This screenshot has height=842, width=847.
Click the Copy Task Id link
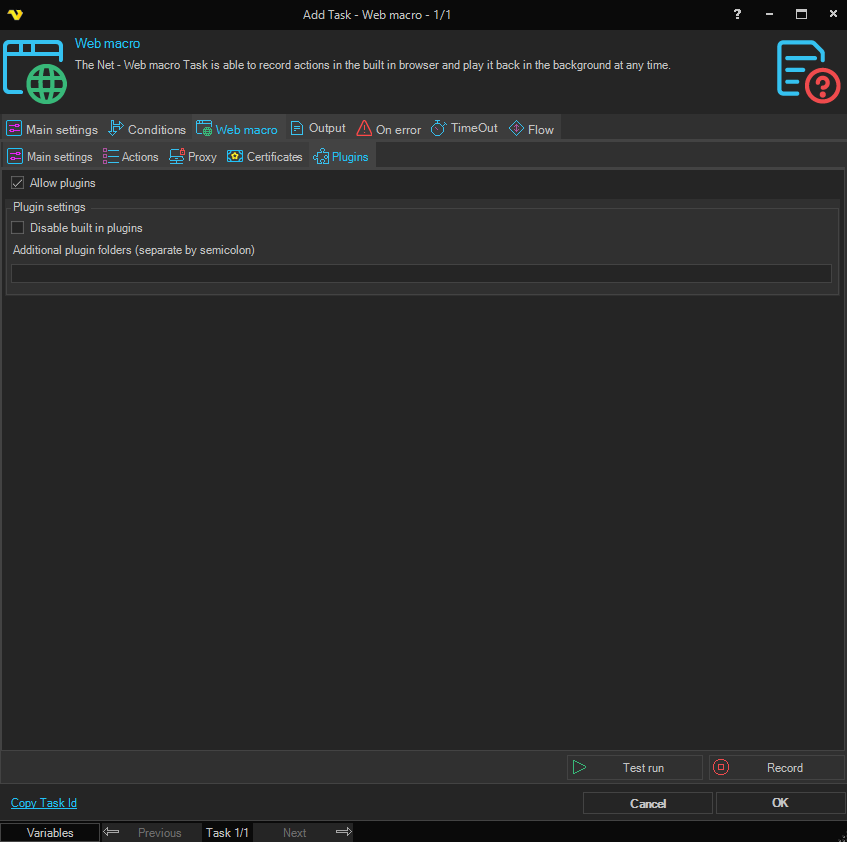[x=44, y=803]
